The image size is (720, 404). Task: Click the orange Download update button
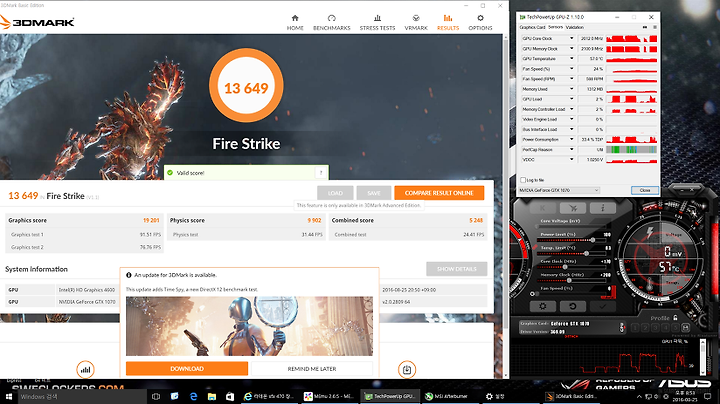point(187,369)
